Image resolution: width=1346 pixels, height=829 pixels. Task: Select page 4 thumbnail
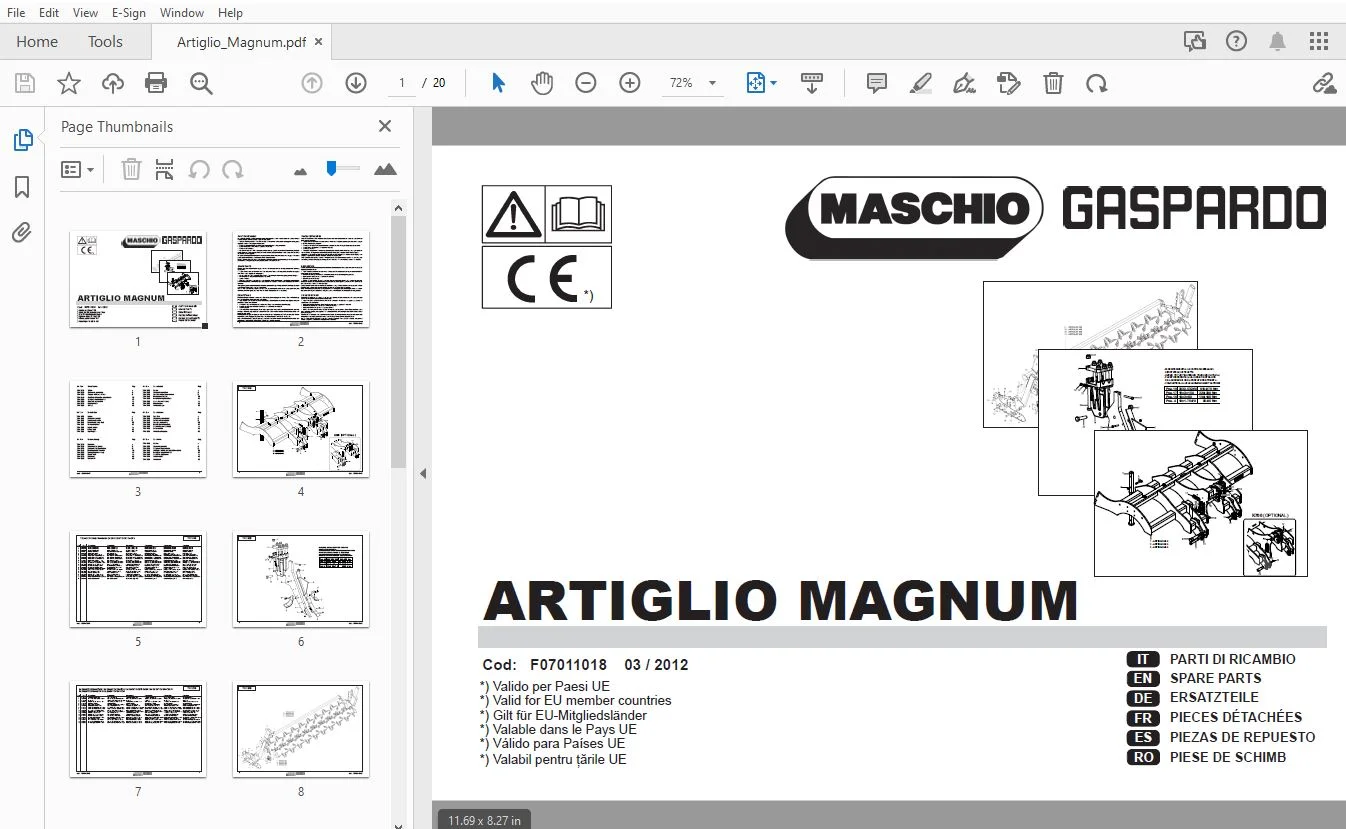pos(301,429)
